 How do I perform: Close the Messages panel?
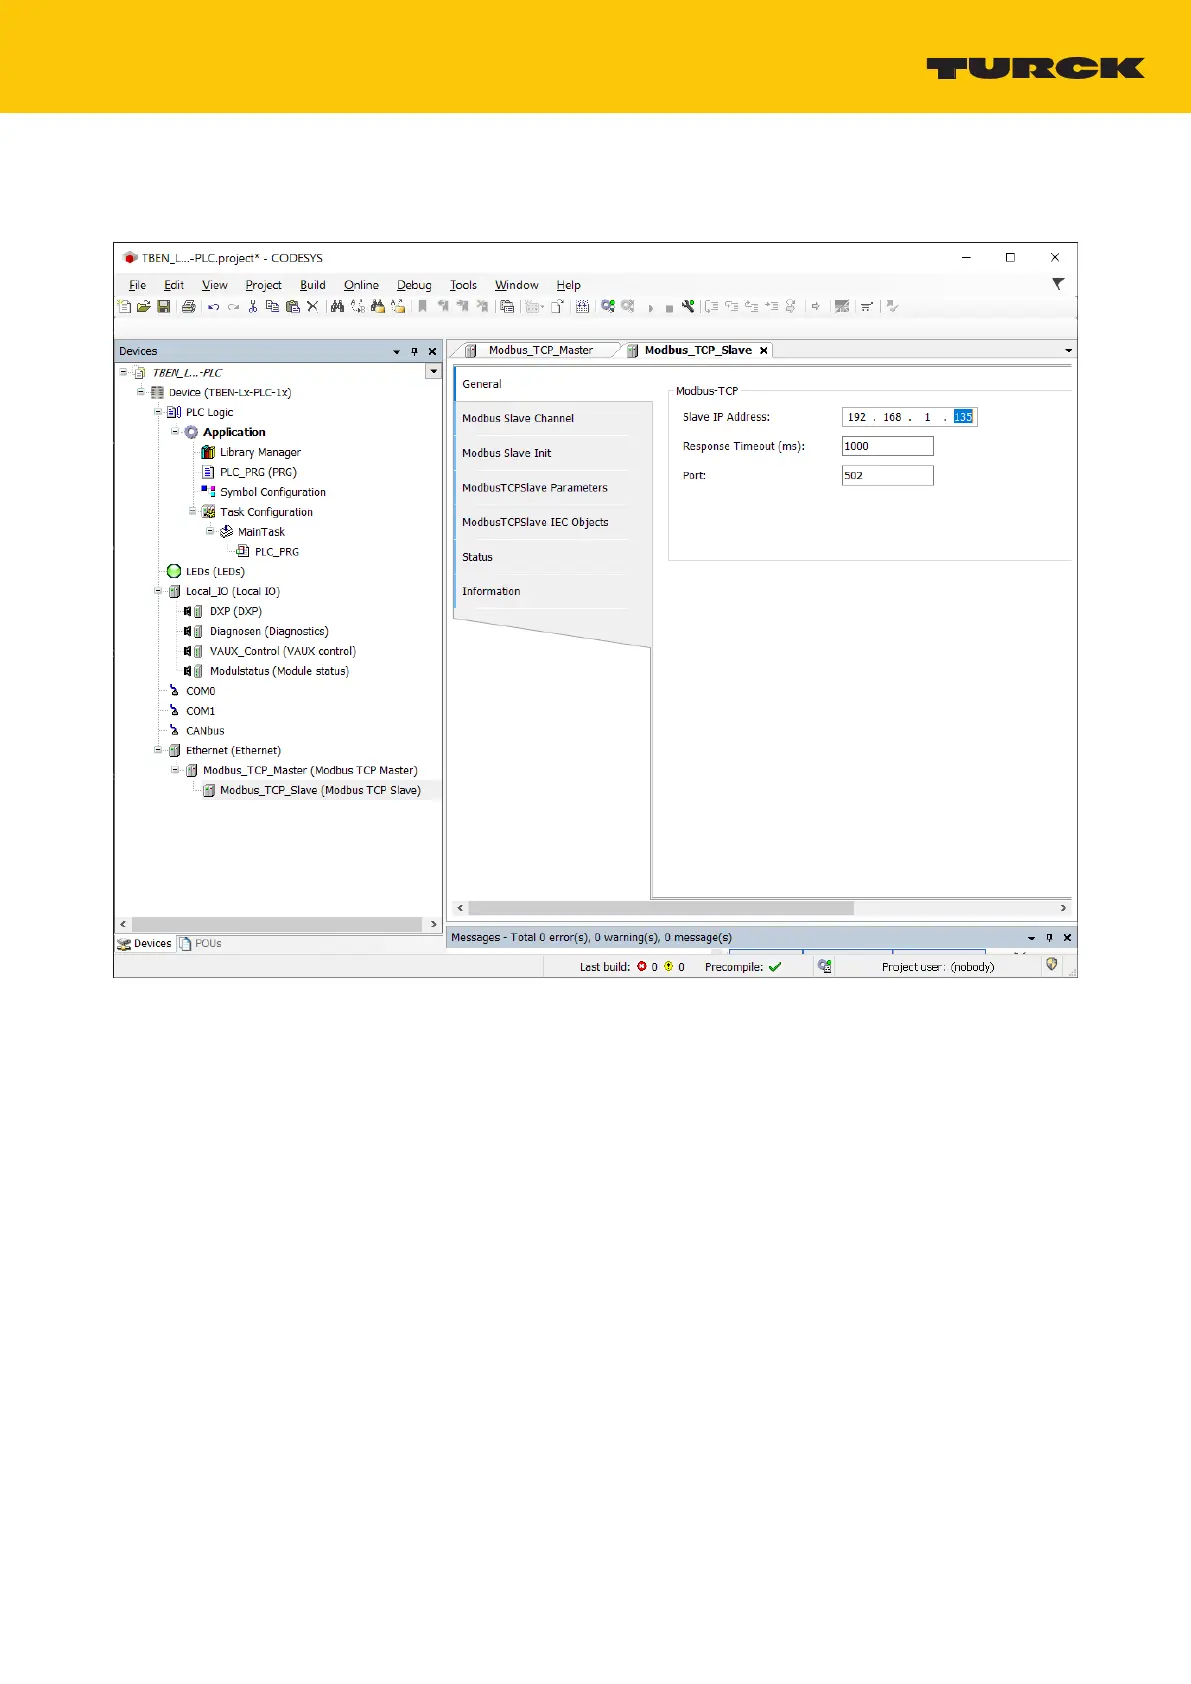point(1067,937)
